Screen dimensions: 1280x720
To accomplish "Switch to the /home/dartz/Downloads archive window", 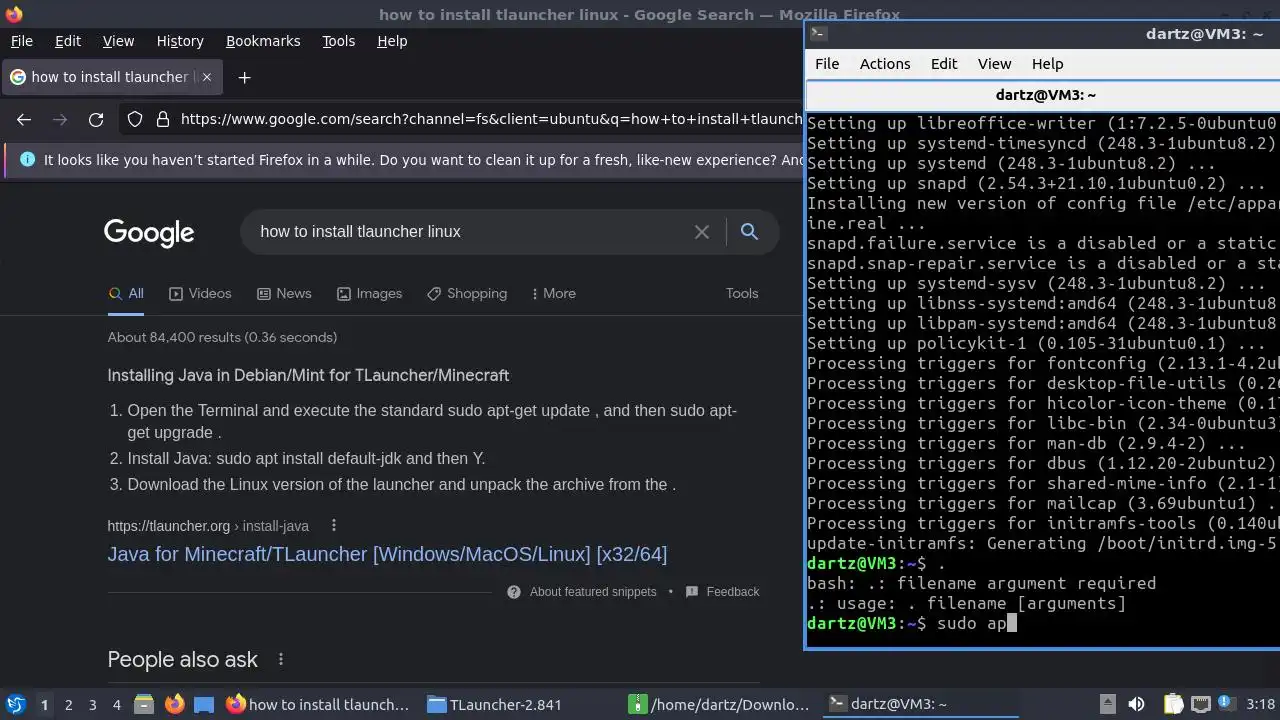I will [719, 705].
